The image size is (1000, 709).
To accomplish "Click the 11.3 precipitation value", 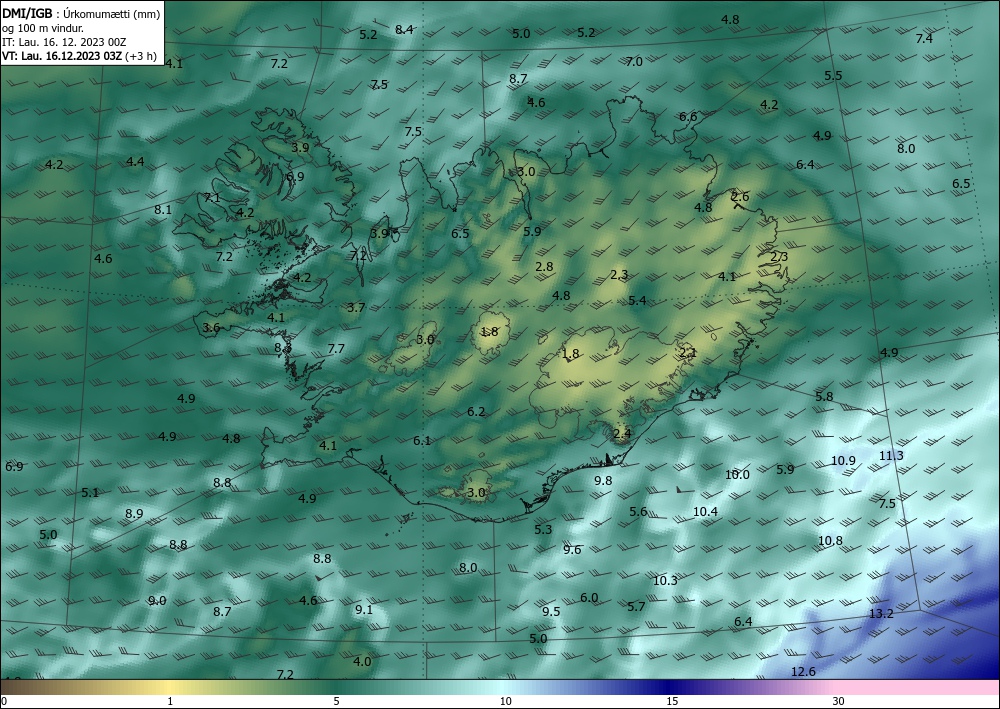I will pyautogui.click(x=891, y=455).
